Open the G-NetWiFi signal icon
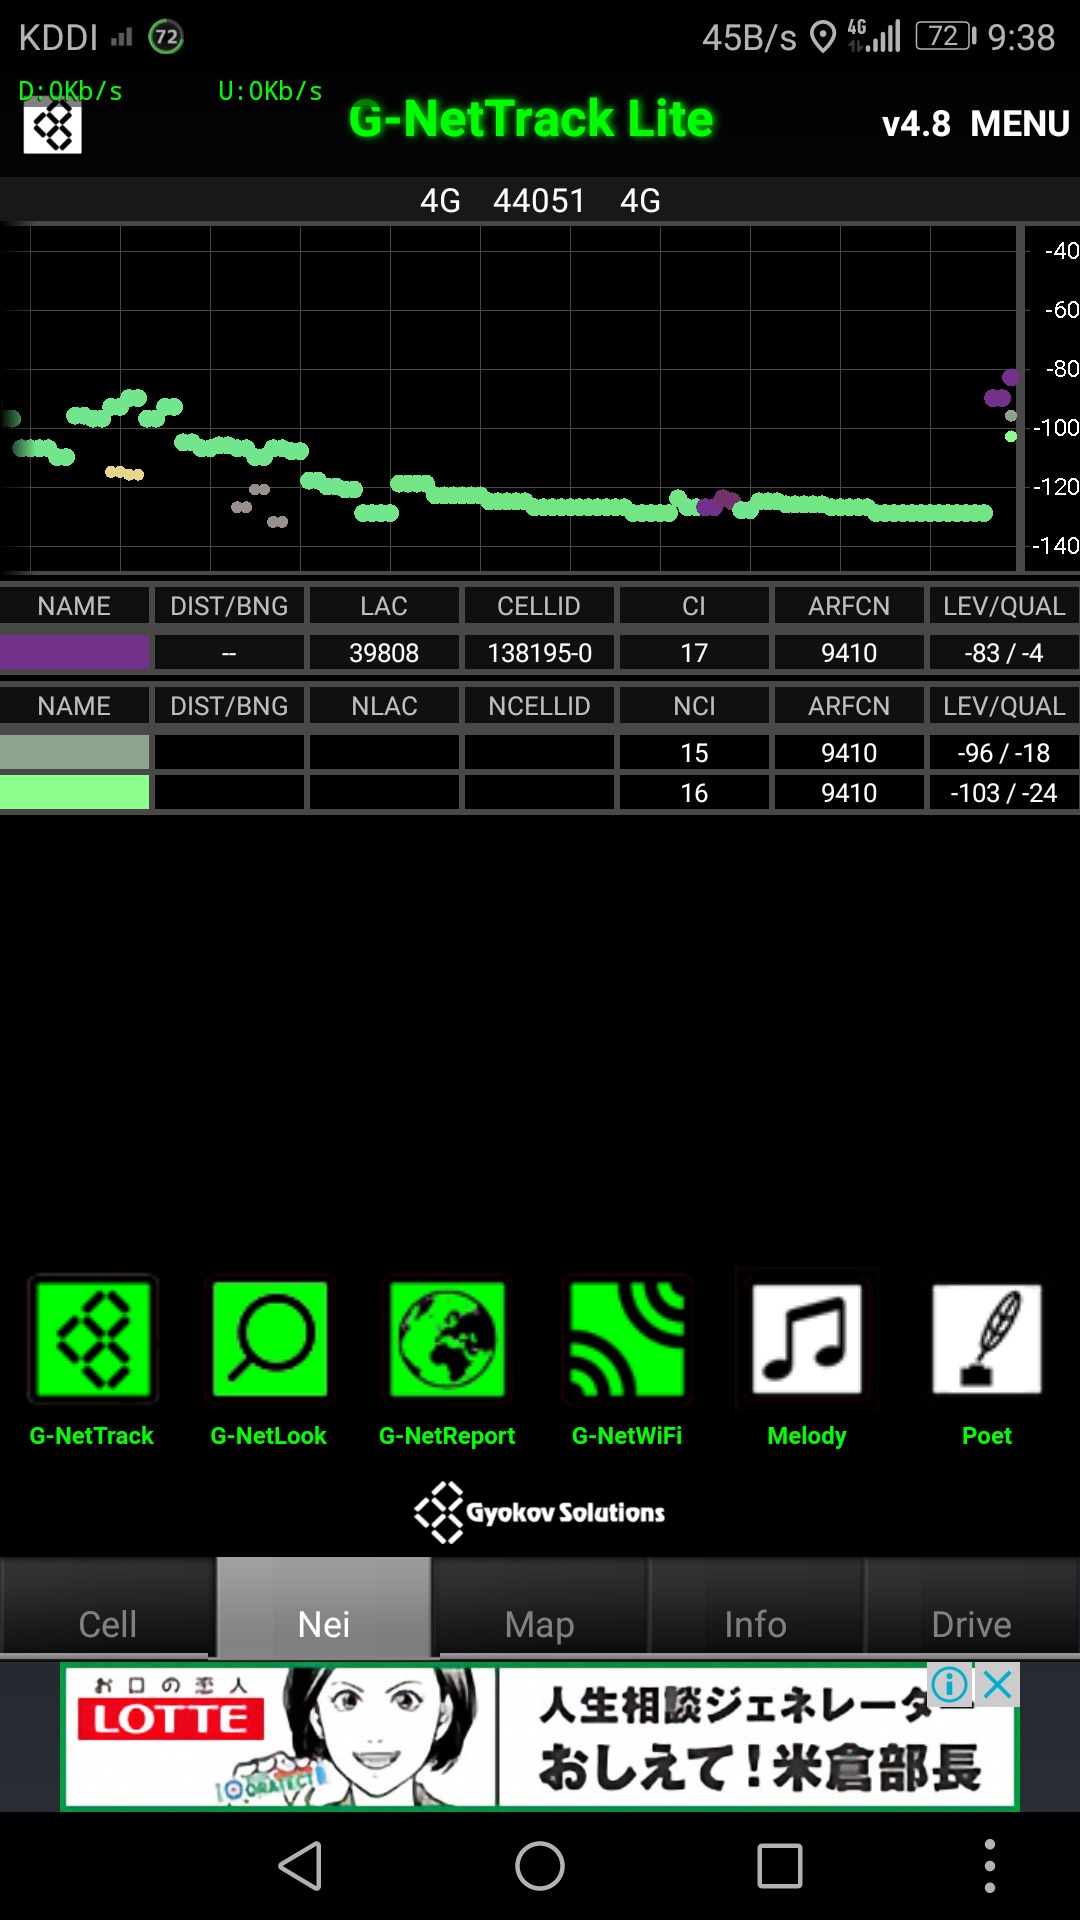The width and height of the screenshot is (1080, 1920). click(x=627, y=1339)
